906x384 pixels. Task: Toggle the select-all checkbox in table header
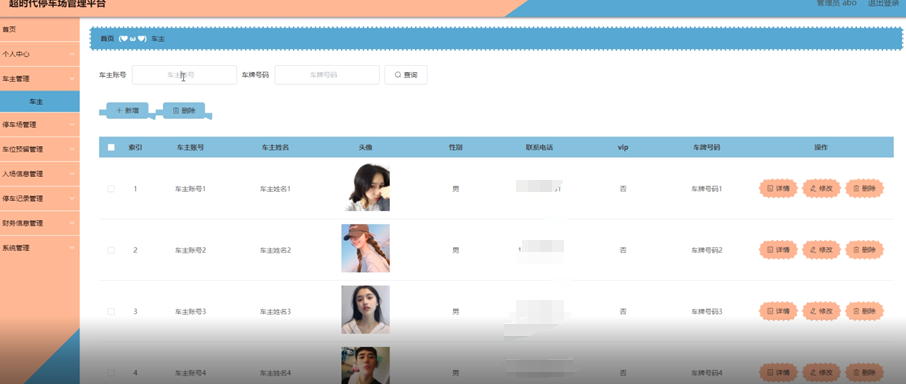coord(111,147)
